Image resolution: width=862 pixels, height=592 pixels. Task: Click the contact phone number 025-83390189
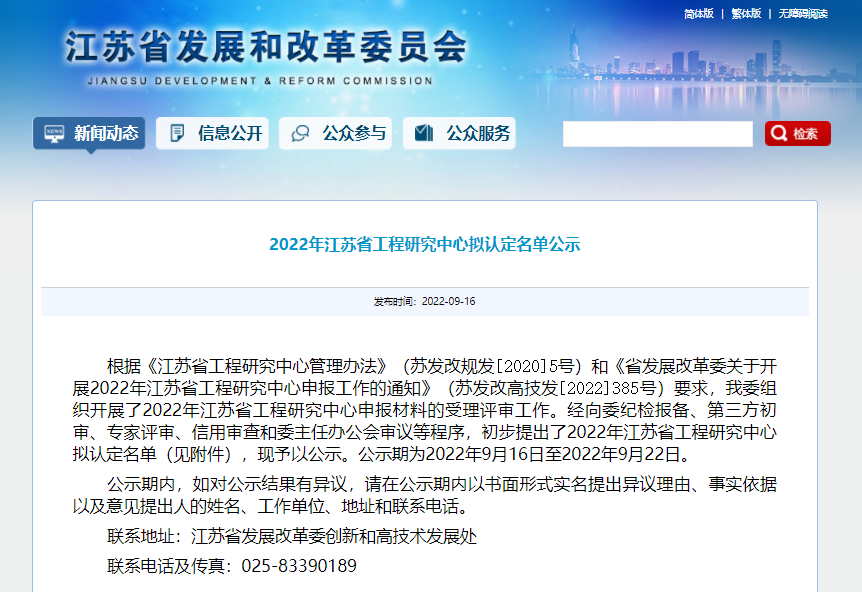pyautogui.click(x=299, y=566)
